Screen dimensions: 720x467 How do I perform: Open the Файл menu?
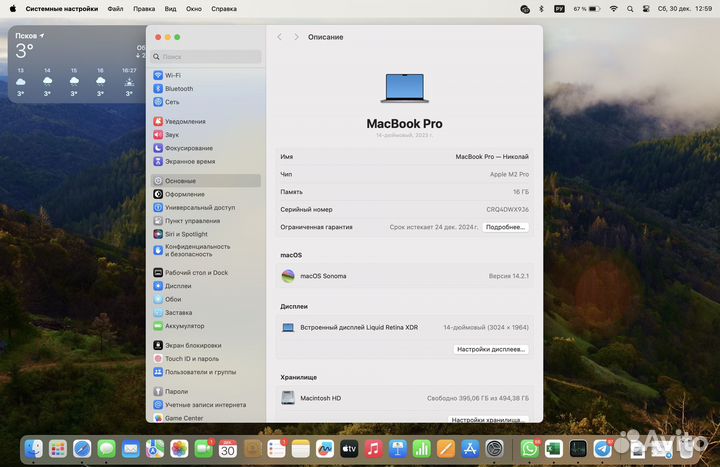[x=115, y=9]
